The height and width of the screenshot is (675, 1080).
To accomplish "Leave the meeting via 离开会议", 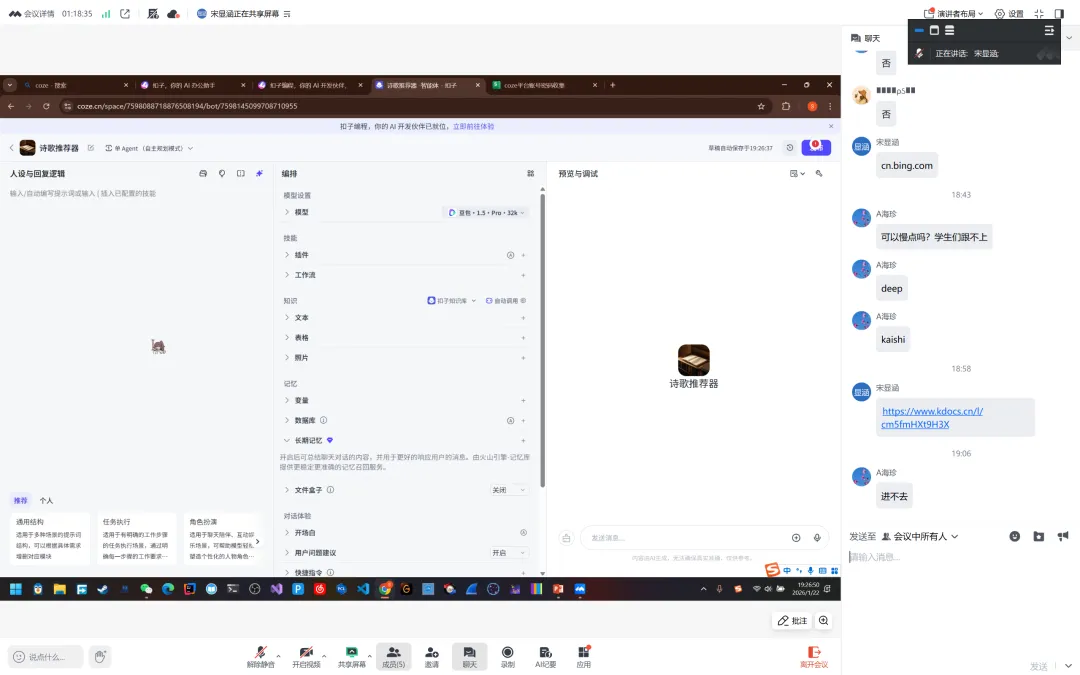I will pyautogui.click(x=813, y=656).
